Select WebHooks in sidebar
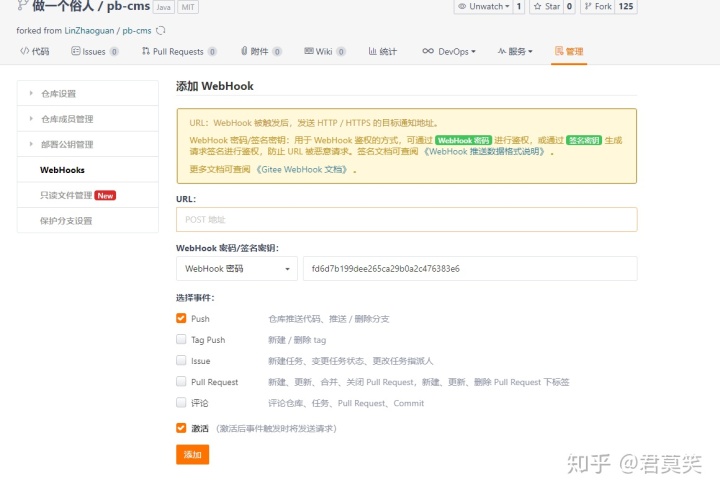 [x=88, y=170]
